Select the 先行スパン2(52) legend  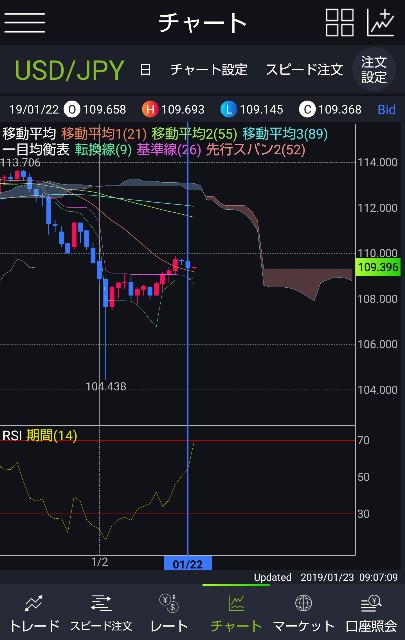[256, 150]
